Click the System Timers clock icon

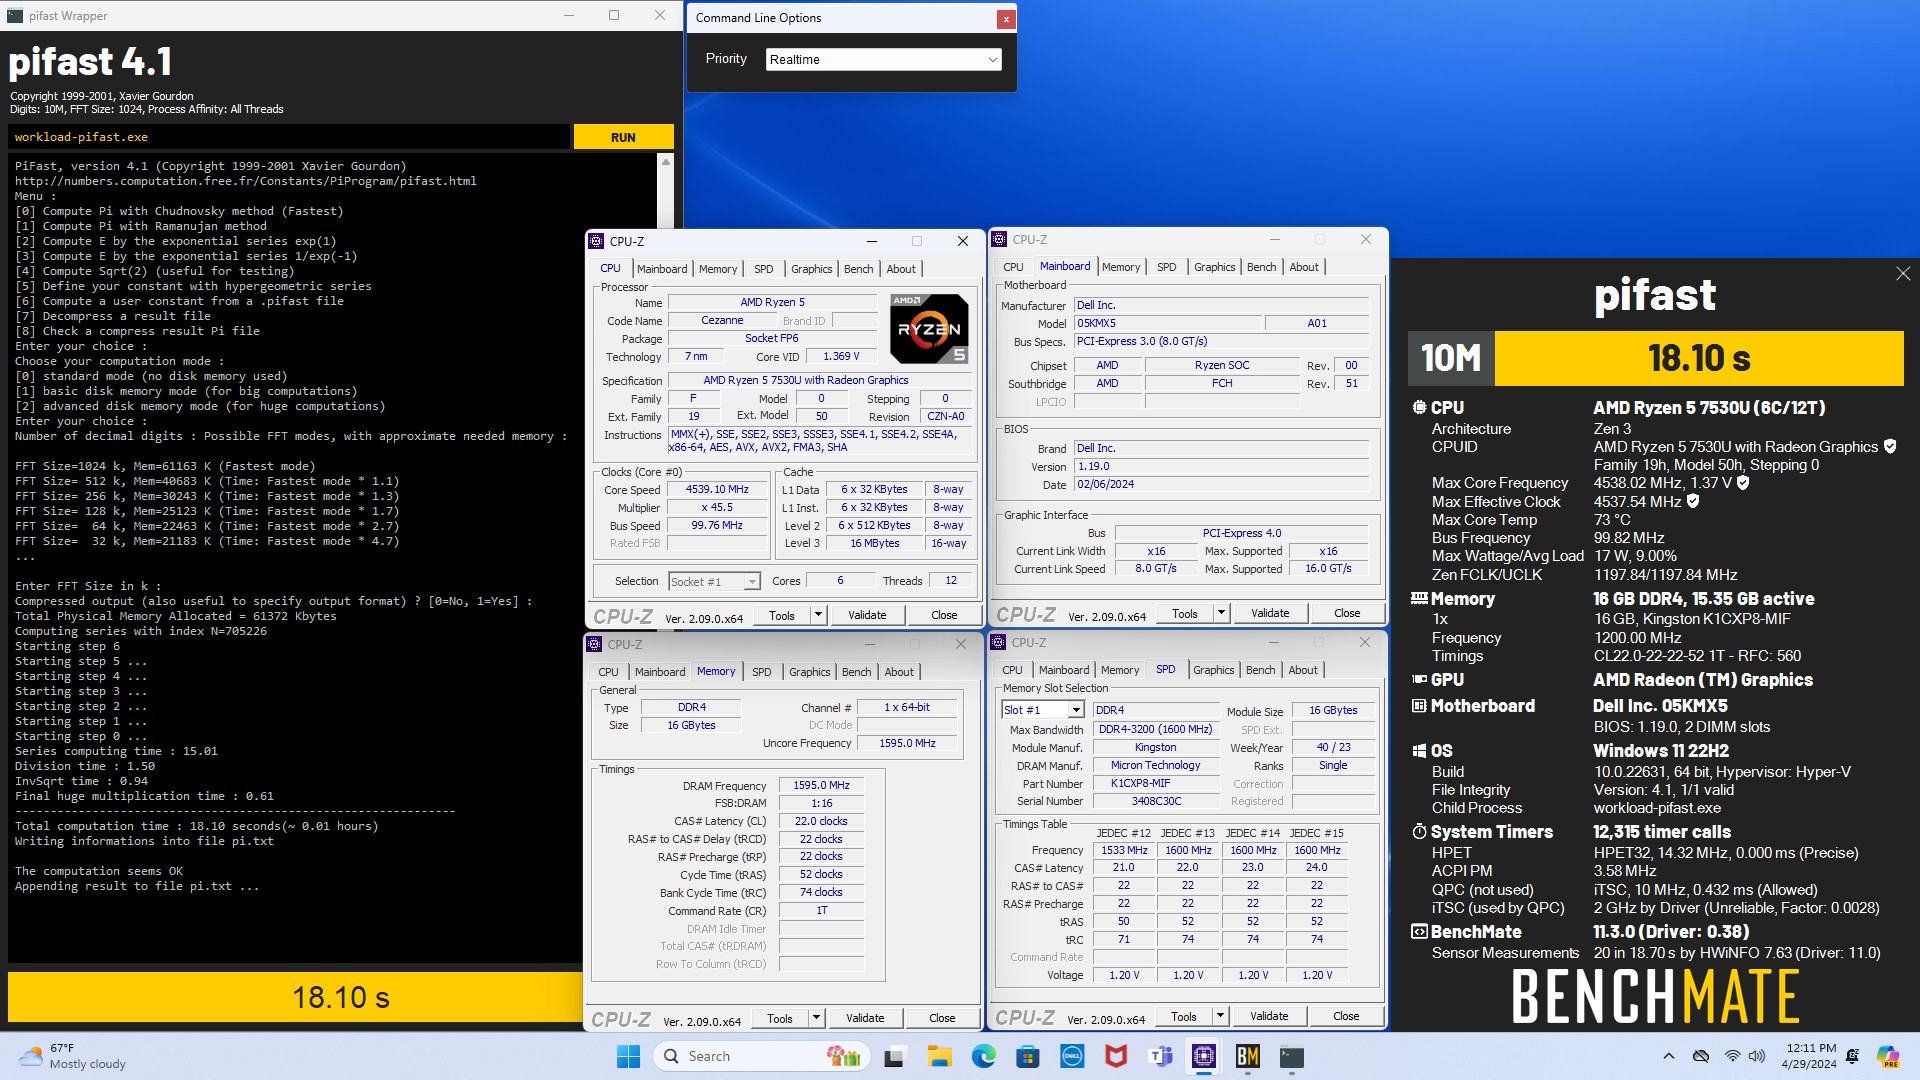(x=1418, y=832)
